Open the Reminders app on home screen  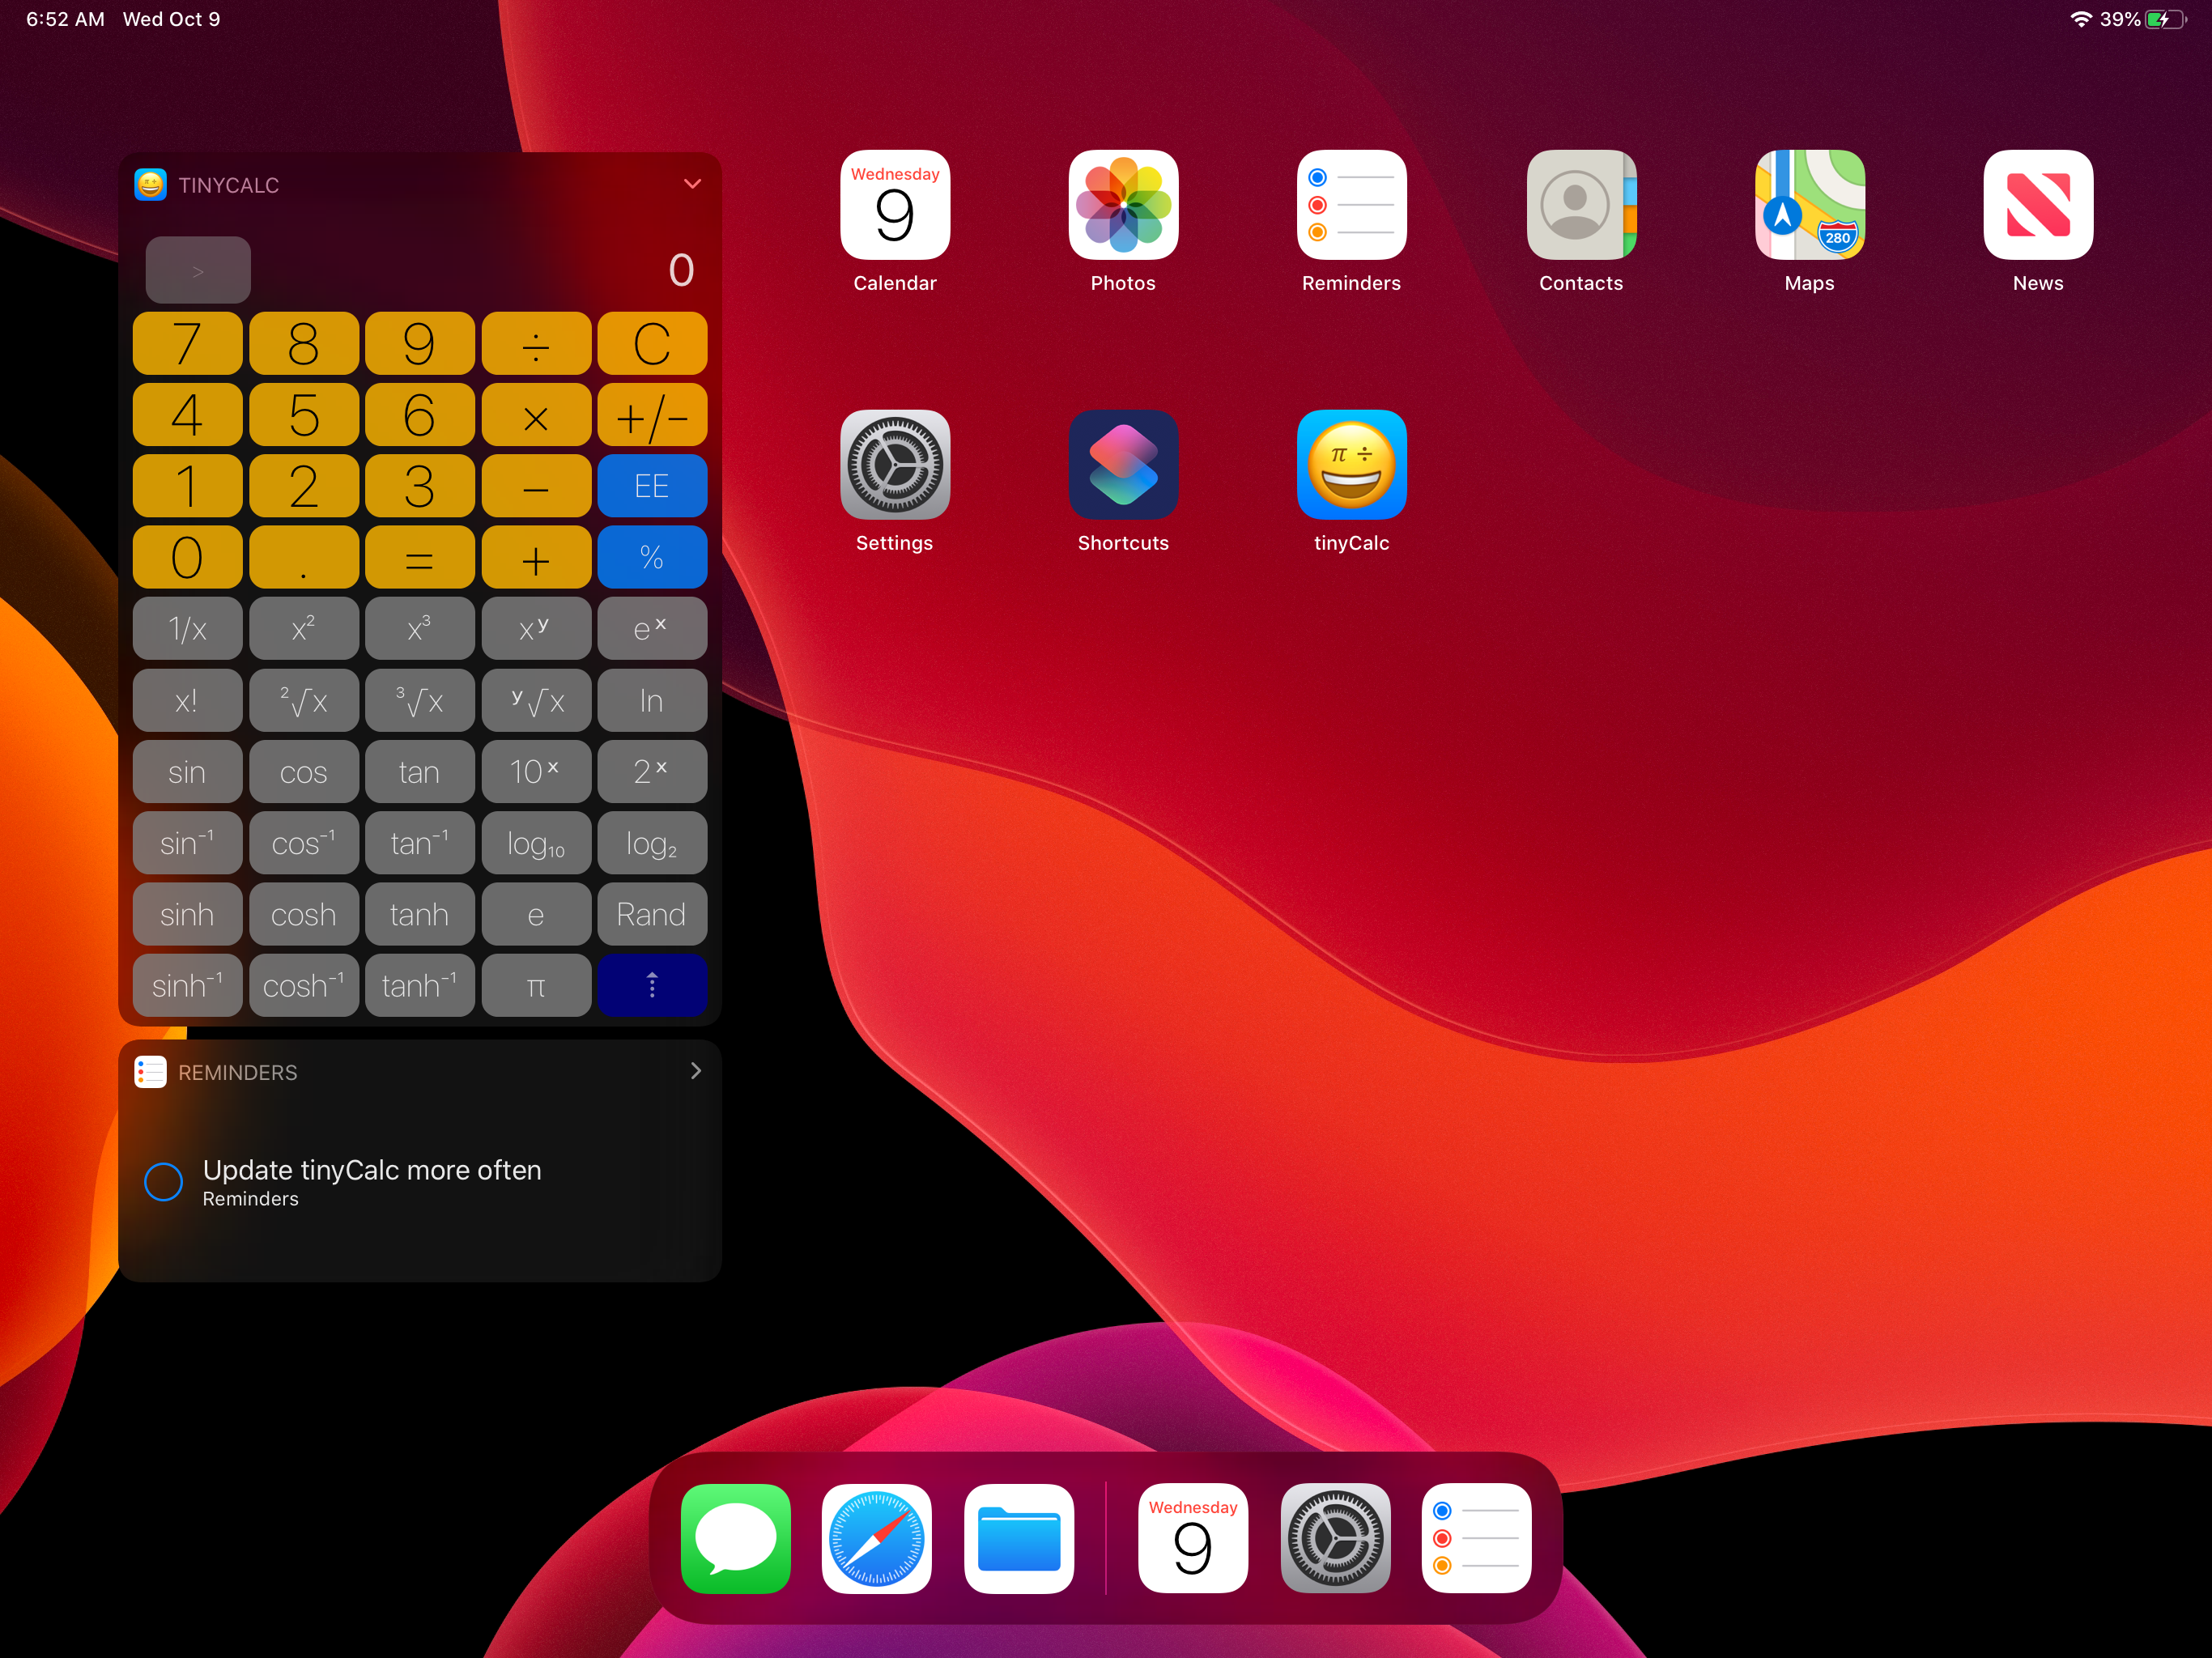click(x=1352, y=205)
